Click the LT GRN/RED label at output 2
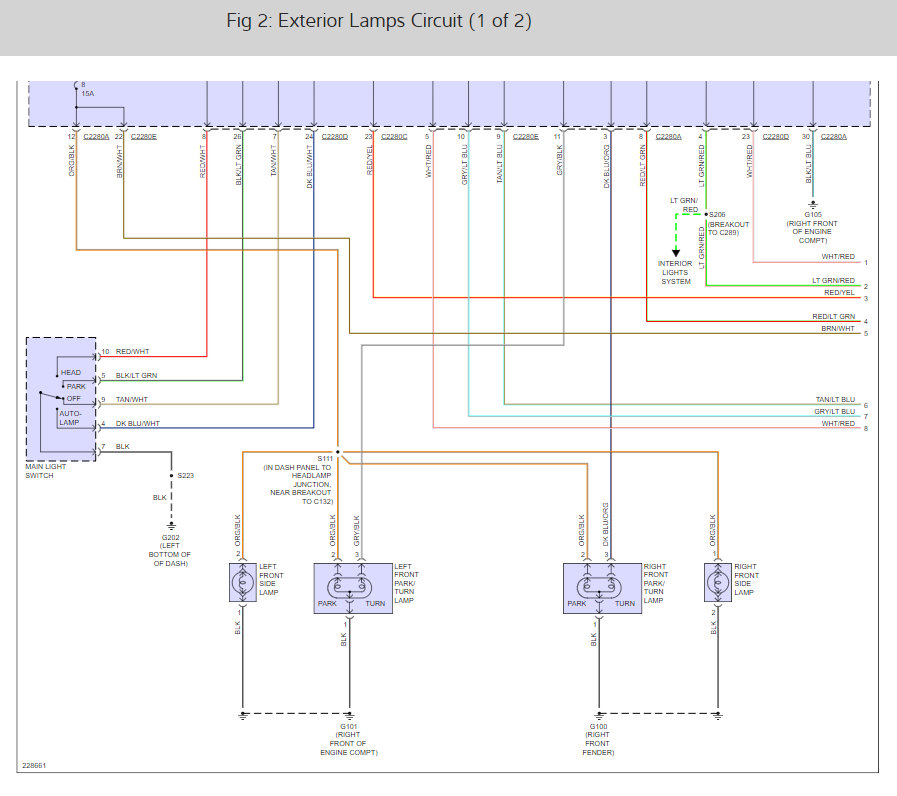Screen dimensions: 897x796 tap(834, 280)
